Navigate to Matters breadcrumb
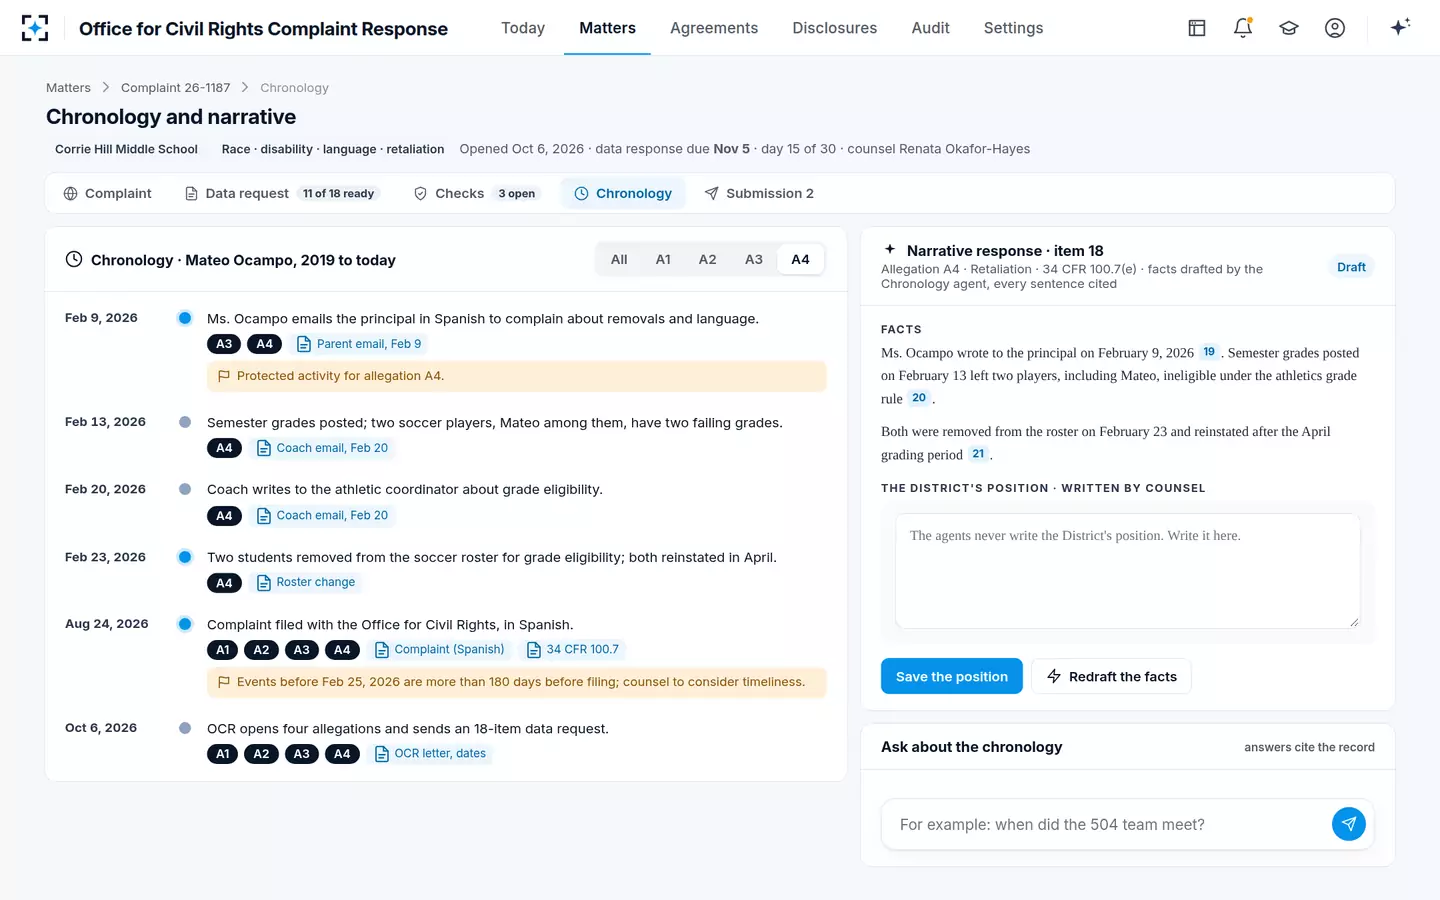This screenshot has width=1440, height=900. pos(68,88)
